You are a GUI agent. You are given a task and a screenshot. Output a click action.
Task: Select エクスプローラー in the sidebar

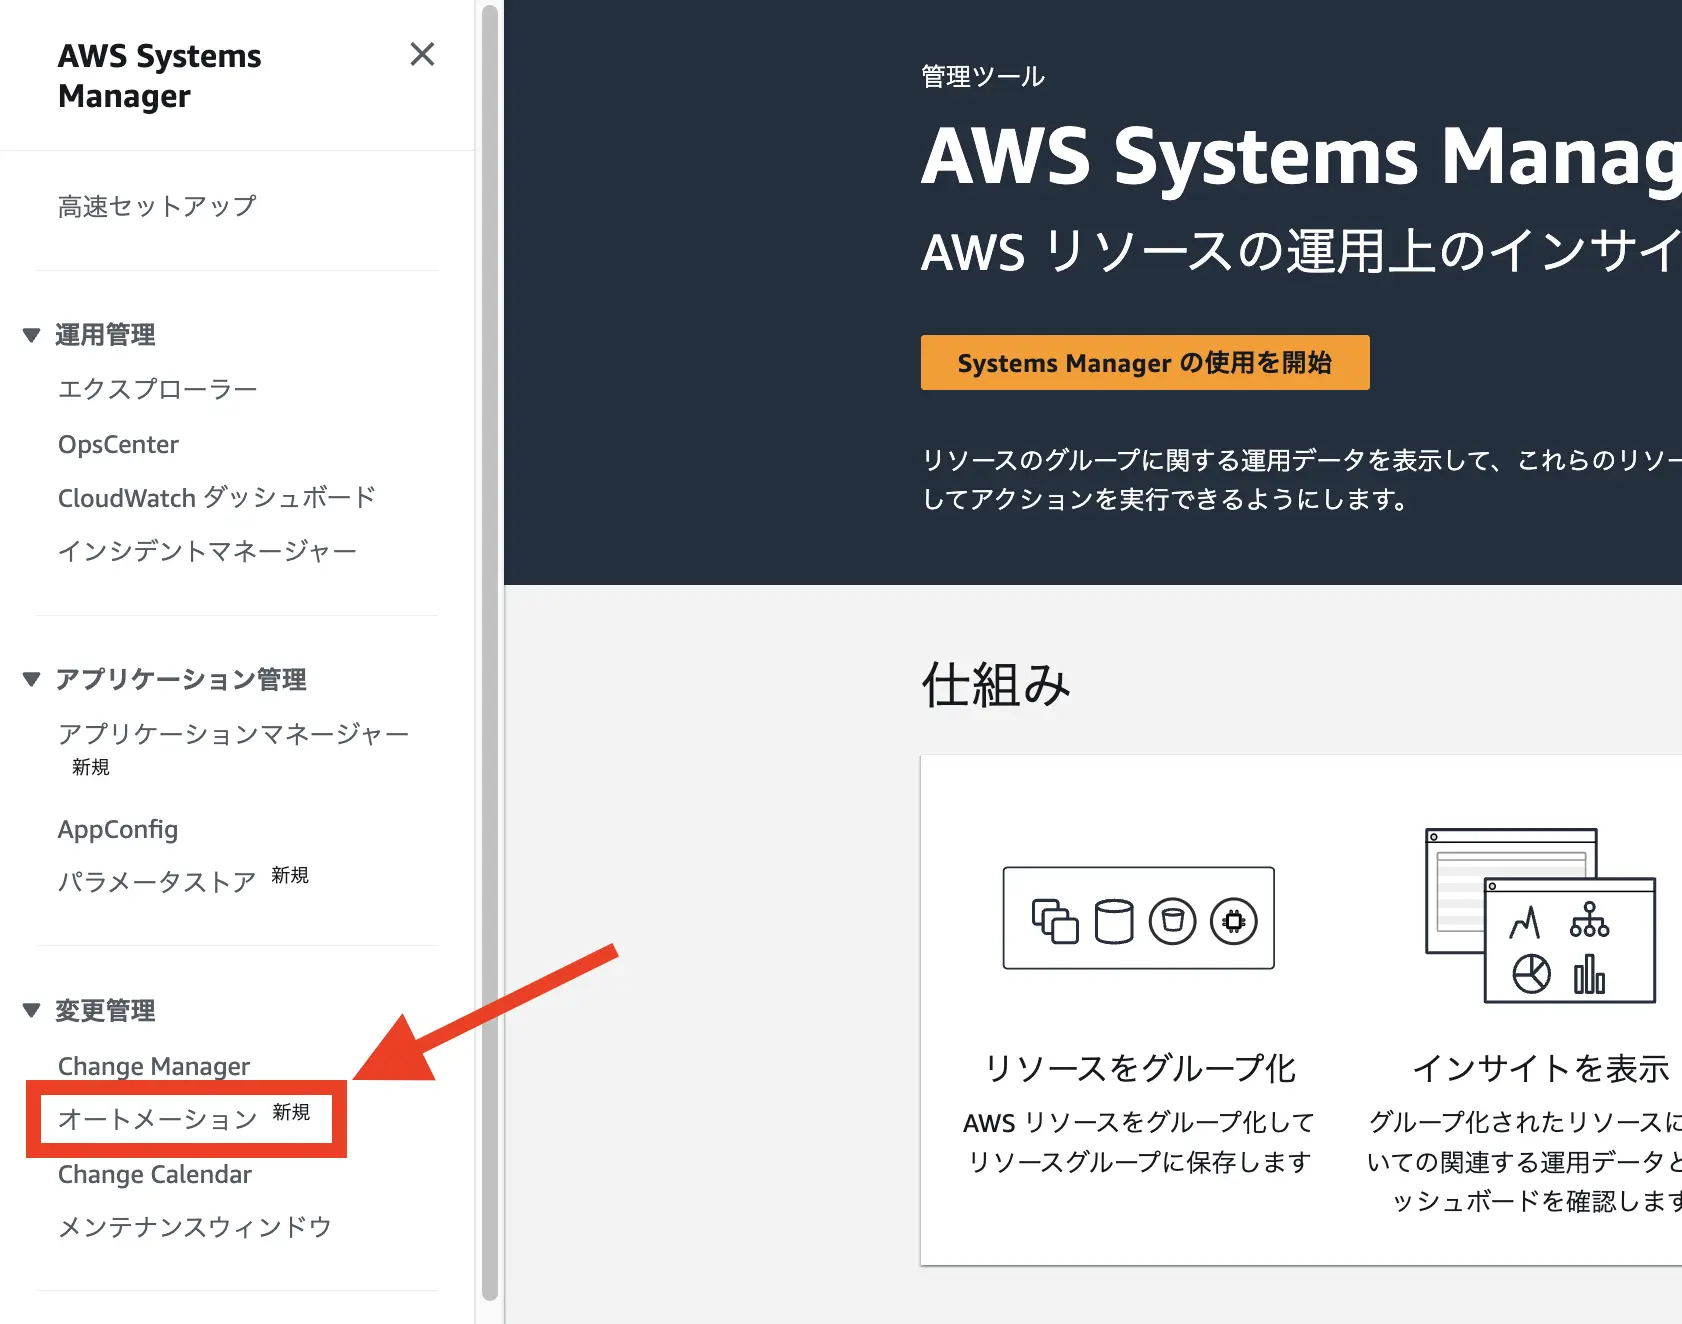(x=156, y=389)
